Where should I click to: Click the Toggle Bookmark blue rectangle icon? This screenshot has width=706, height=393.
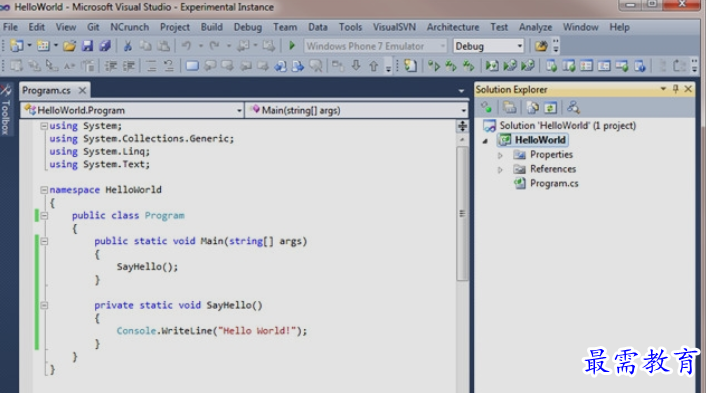point(192,66)
